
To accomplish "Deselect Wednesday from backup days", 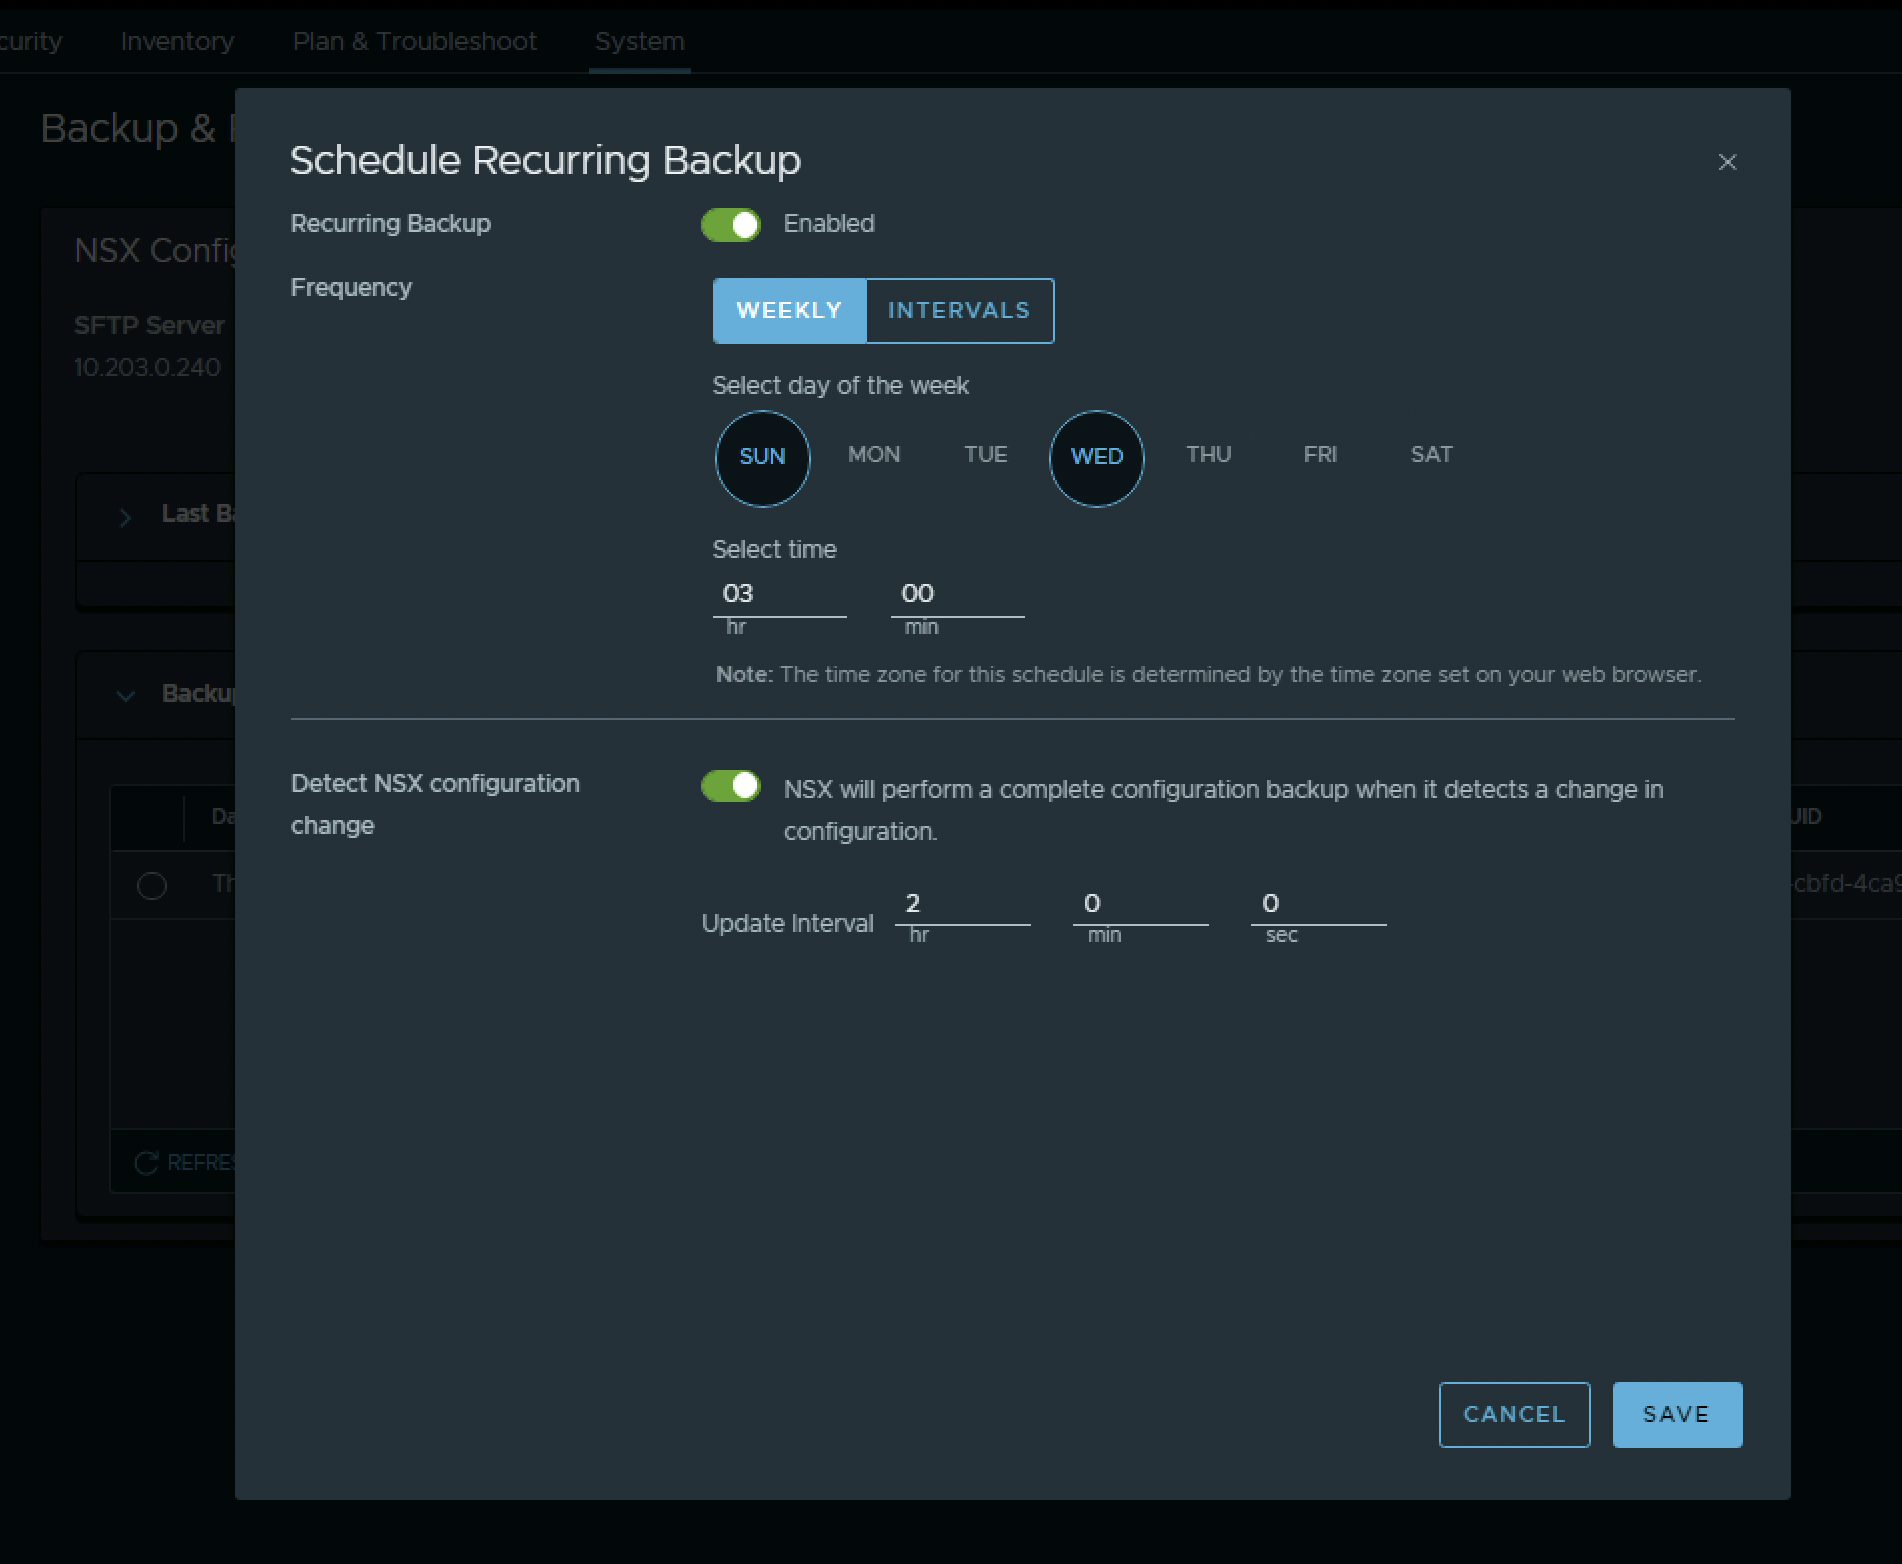I will 1096,458.
